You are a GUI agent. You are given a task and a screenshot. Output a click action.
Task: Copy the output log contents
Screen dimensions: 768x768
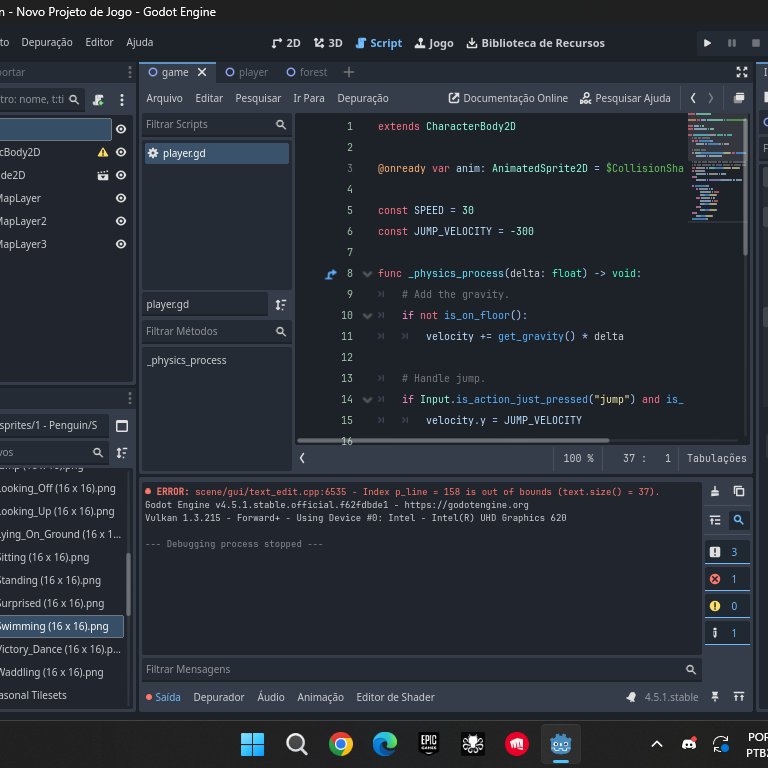tap(739, 491)
